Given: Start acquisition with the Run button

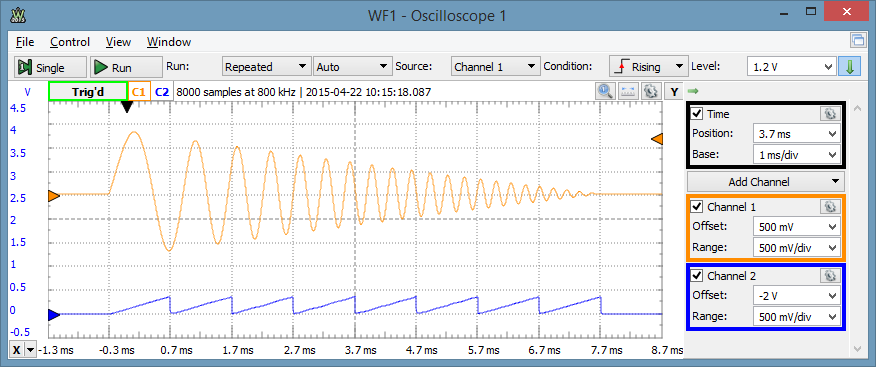Looking at the screenshot, I should pyautogui.click(x=126, y=67).
